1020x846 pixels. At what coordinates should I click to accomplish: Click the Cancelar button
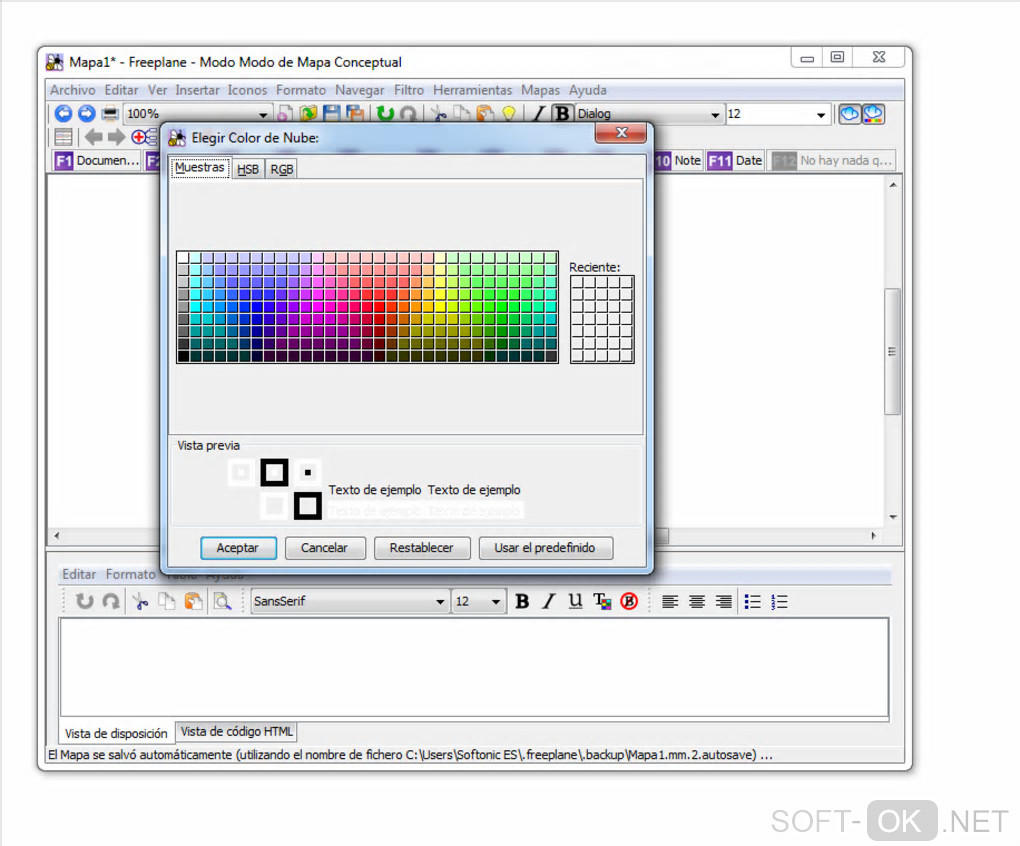tap(325, 548)
